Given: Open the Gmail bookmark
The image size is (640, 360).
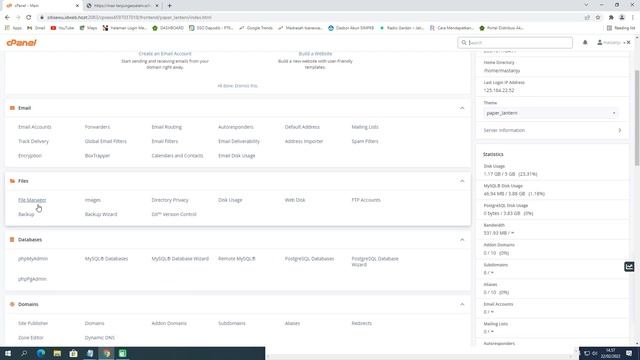Looking at the screenshot, I should click(36, 28).
